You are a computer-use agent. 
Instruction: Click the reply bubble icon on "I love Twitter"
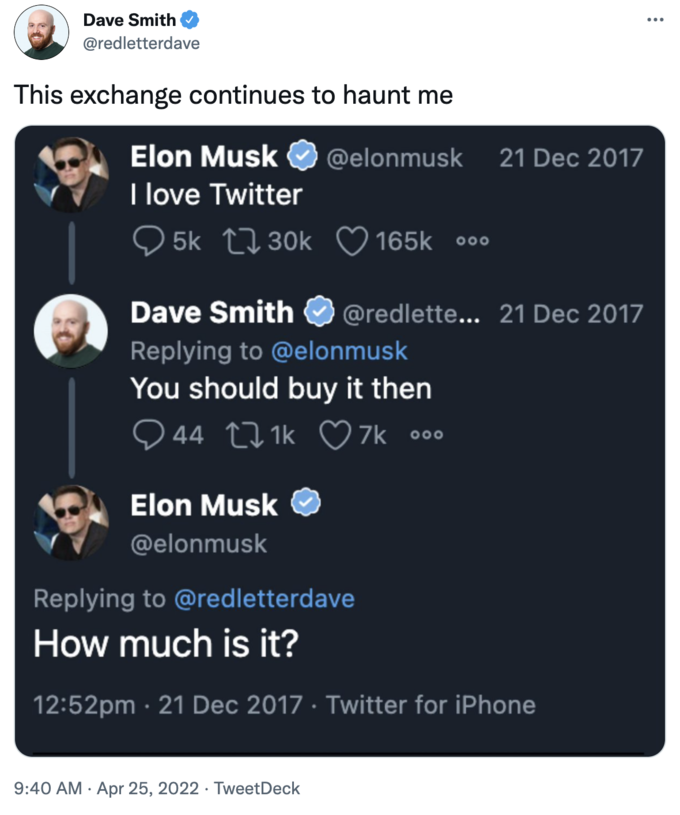pos(148,241)
